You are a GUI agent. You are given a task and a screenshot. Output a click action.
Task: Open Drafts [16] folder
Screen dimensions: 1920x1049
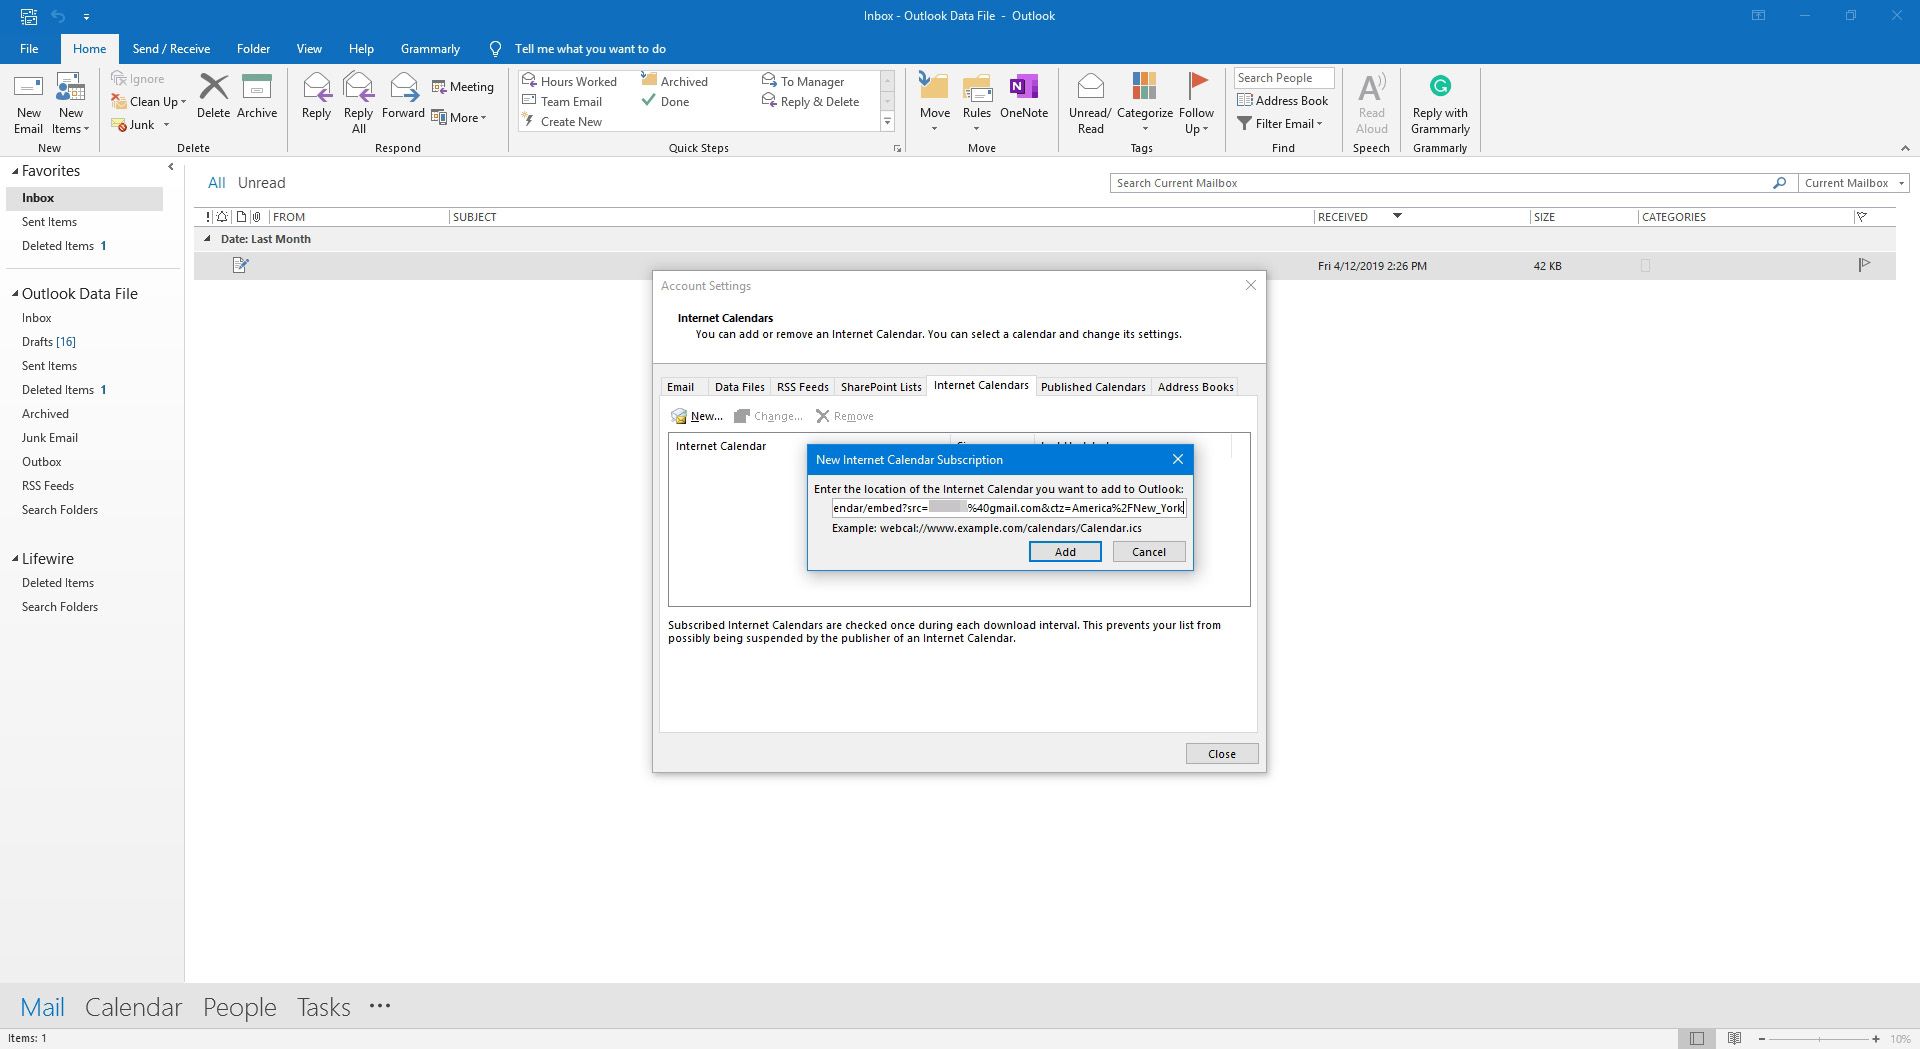(x=48, y=342)
